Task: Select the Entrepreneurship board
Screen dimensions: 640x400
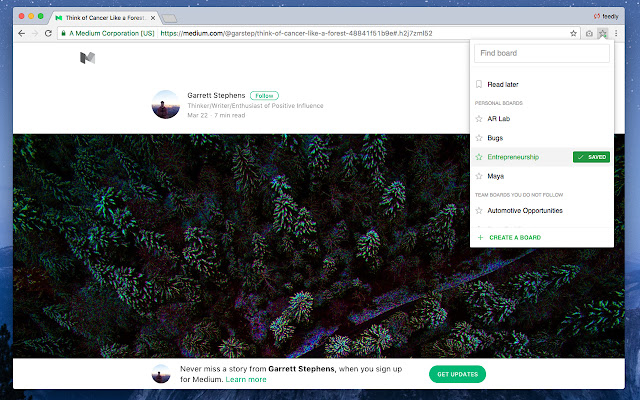Action: (513, 157)
